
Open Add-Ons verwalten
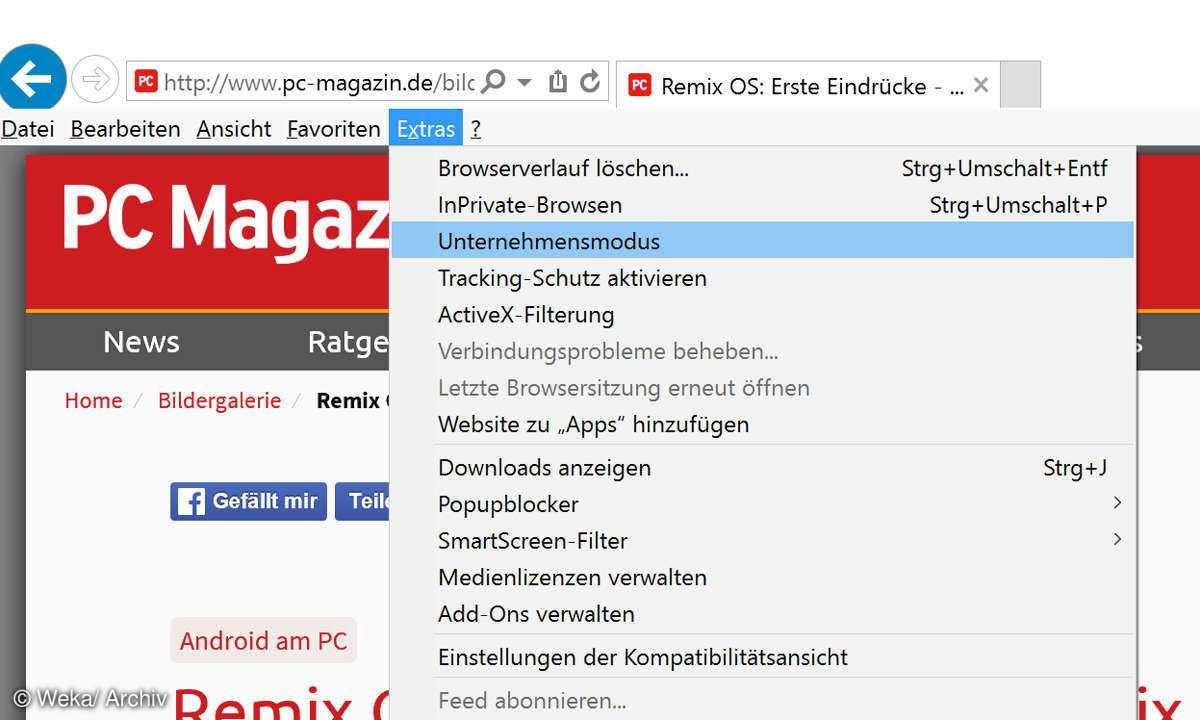(x=763, y=614)
